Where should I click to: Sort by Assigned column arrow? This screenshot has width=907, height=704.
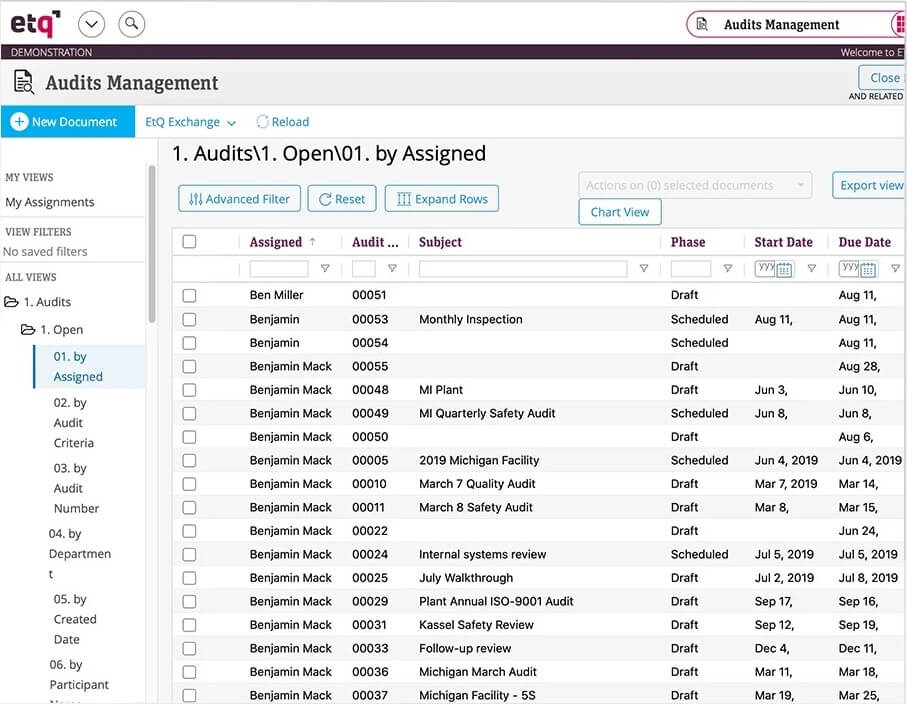312,242
